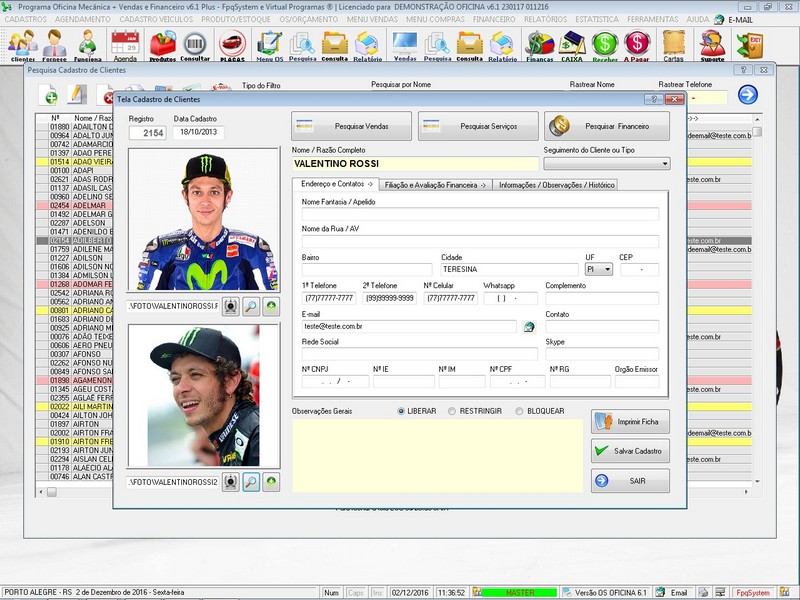Click send email icon beside E-mail field
Viewport: 800px width, 600px height.
pos(529,326)
